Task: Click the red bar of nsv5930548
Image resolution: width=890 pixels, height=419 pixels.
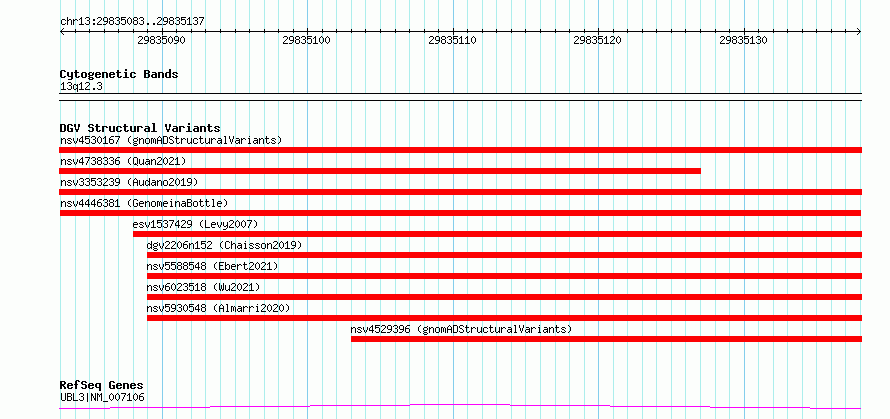Action: [505, 318]
